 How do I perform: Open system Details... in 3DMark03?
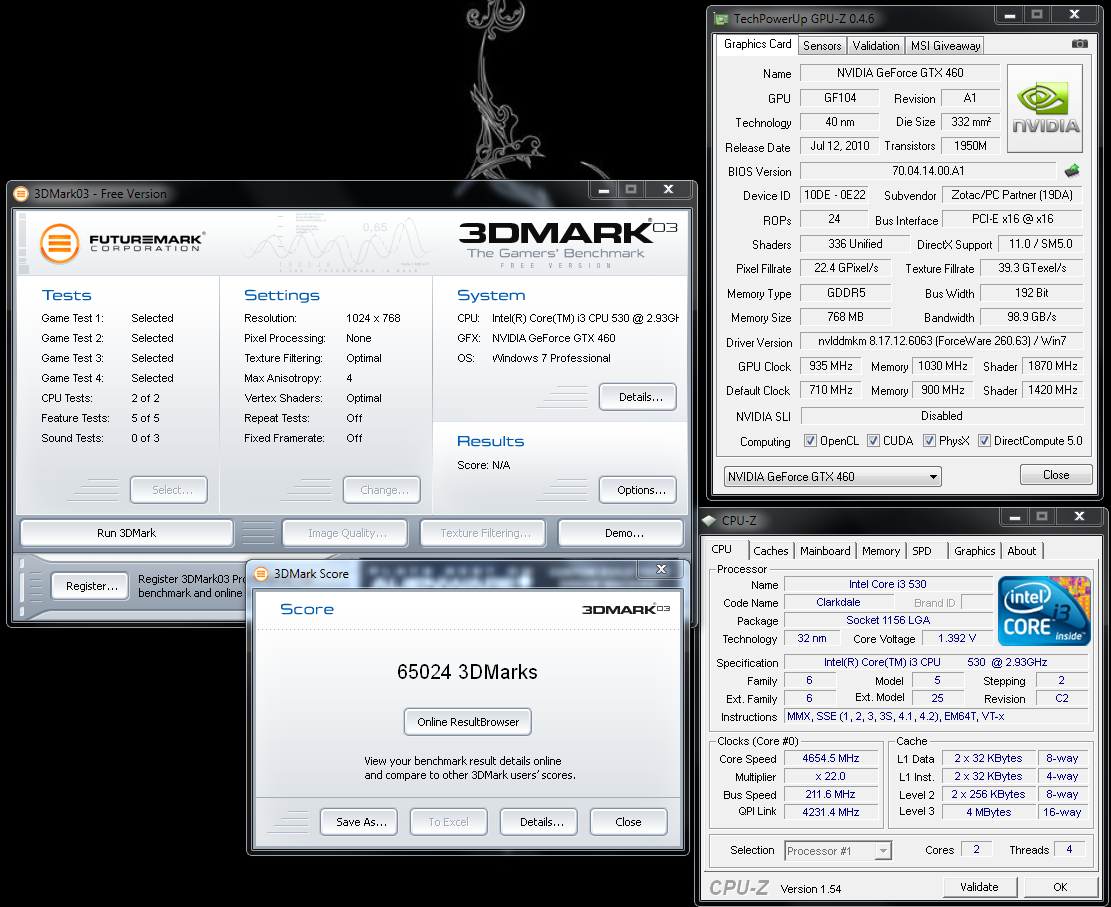point(638,397)
